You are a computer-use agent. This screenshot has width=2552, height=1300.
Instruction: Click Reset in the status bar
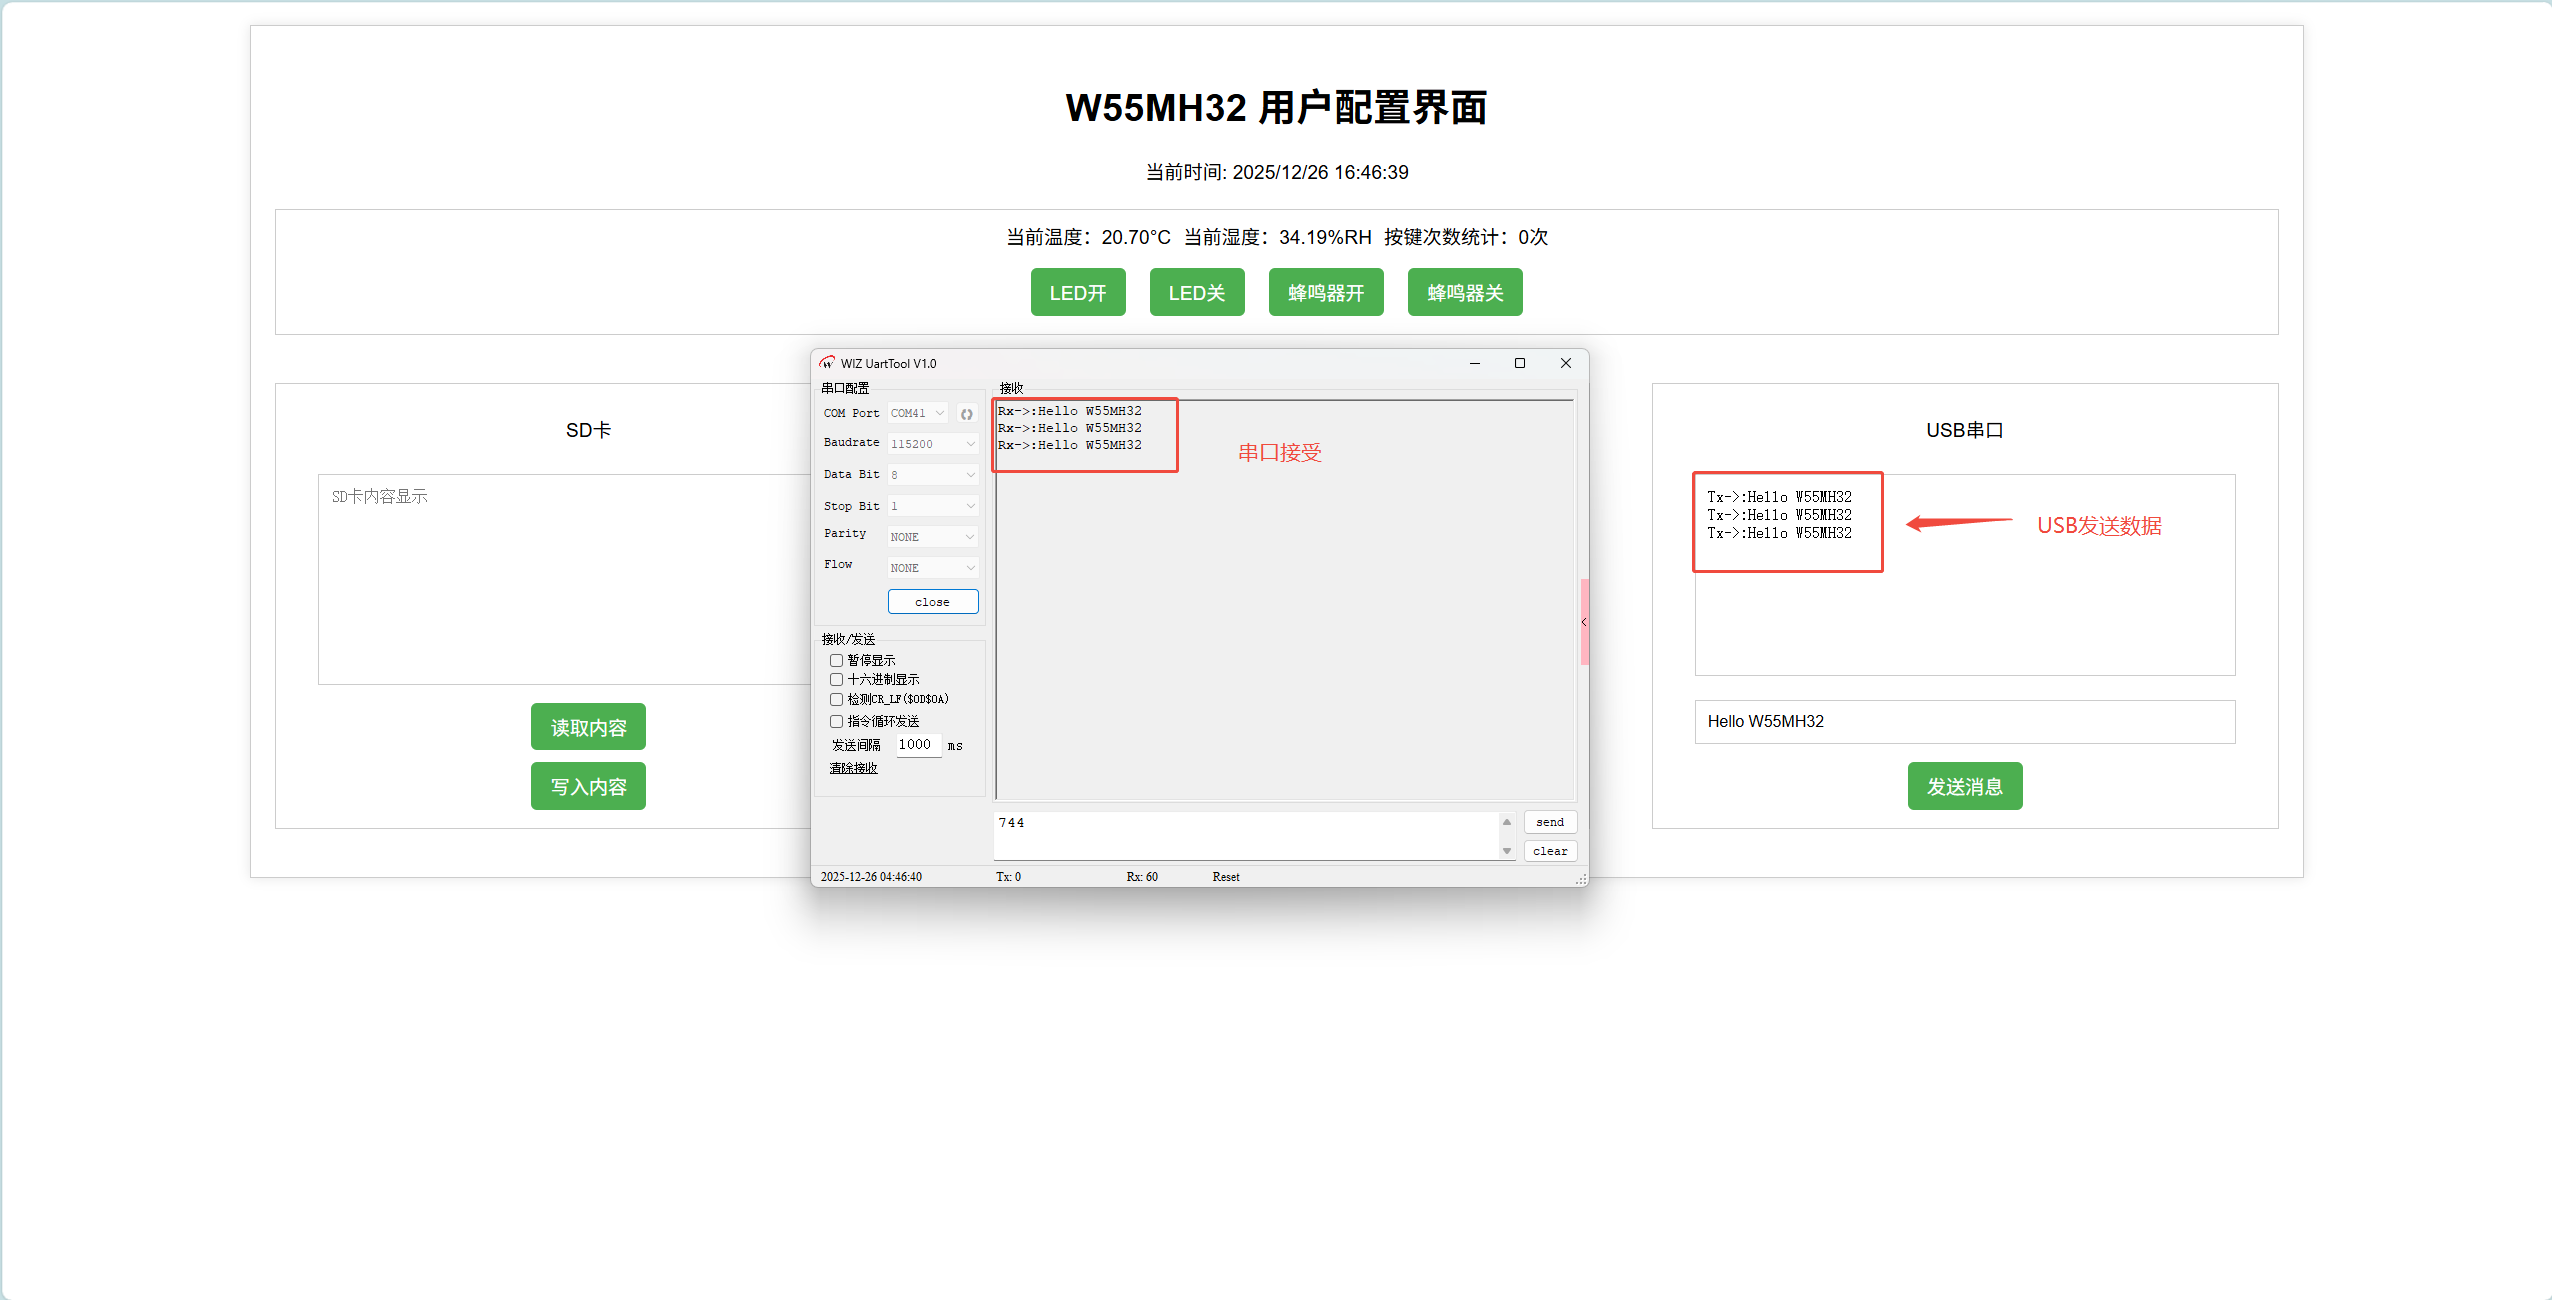tap(1225, 877)
